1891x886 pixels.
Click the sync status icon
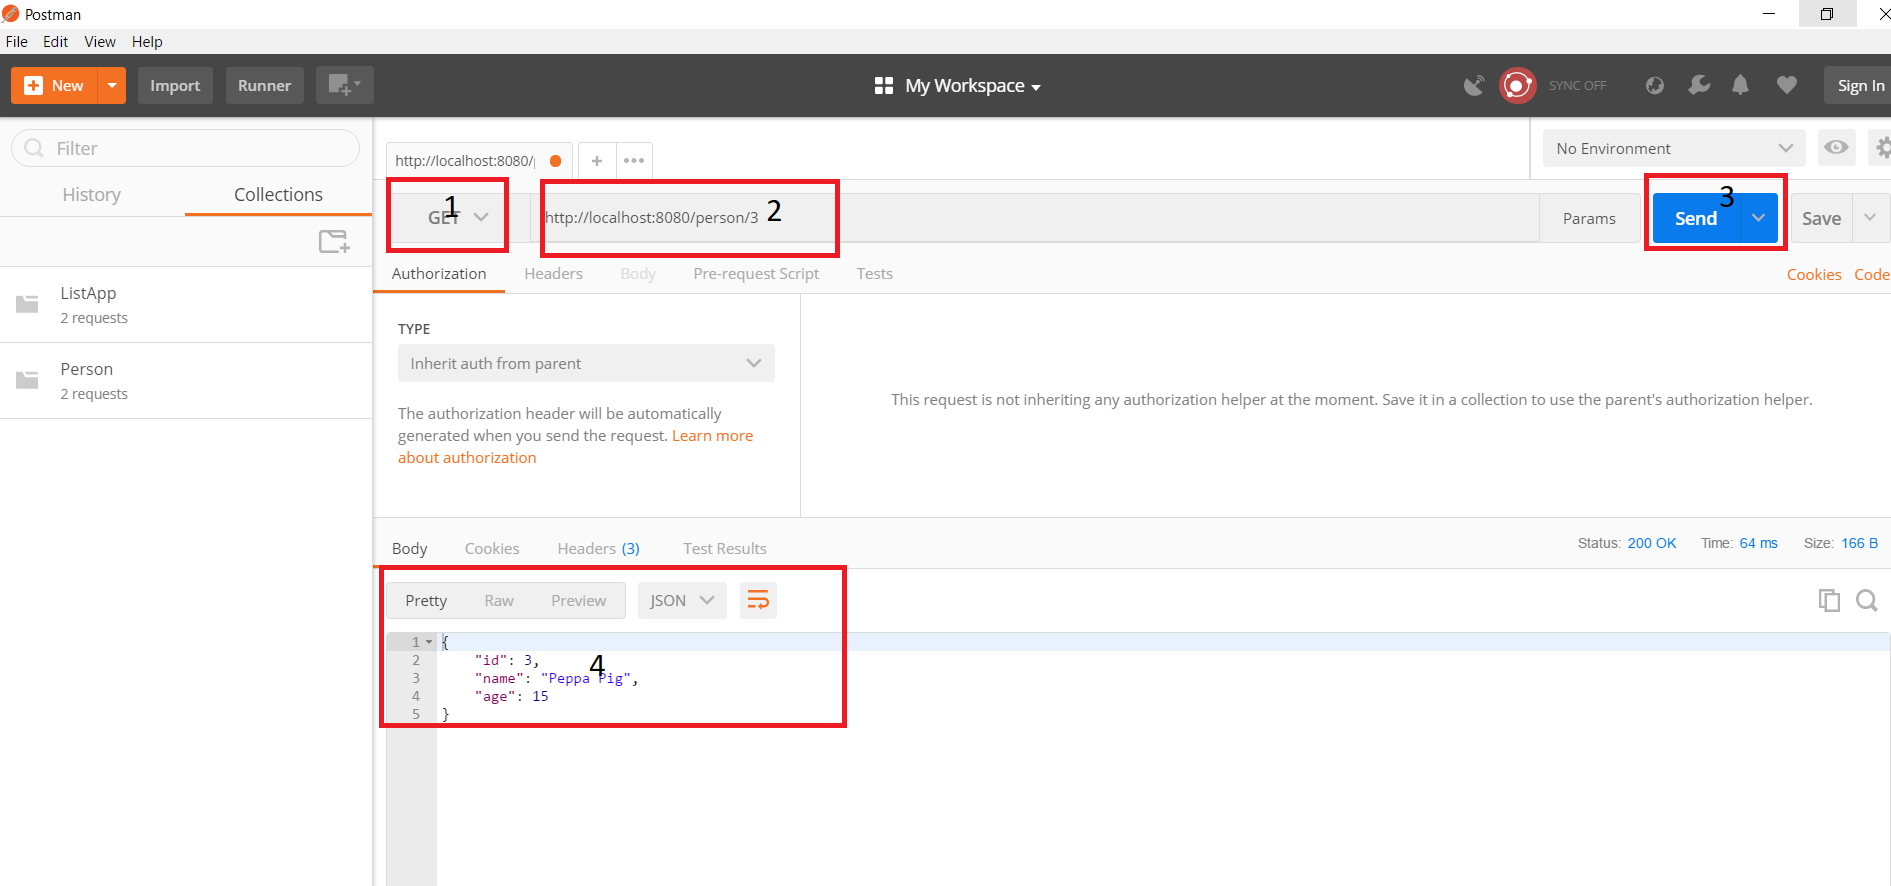1517,86
